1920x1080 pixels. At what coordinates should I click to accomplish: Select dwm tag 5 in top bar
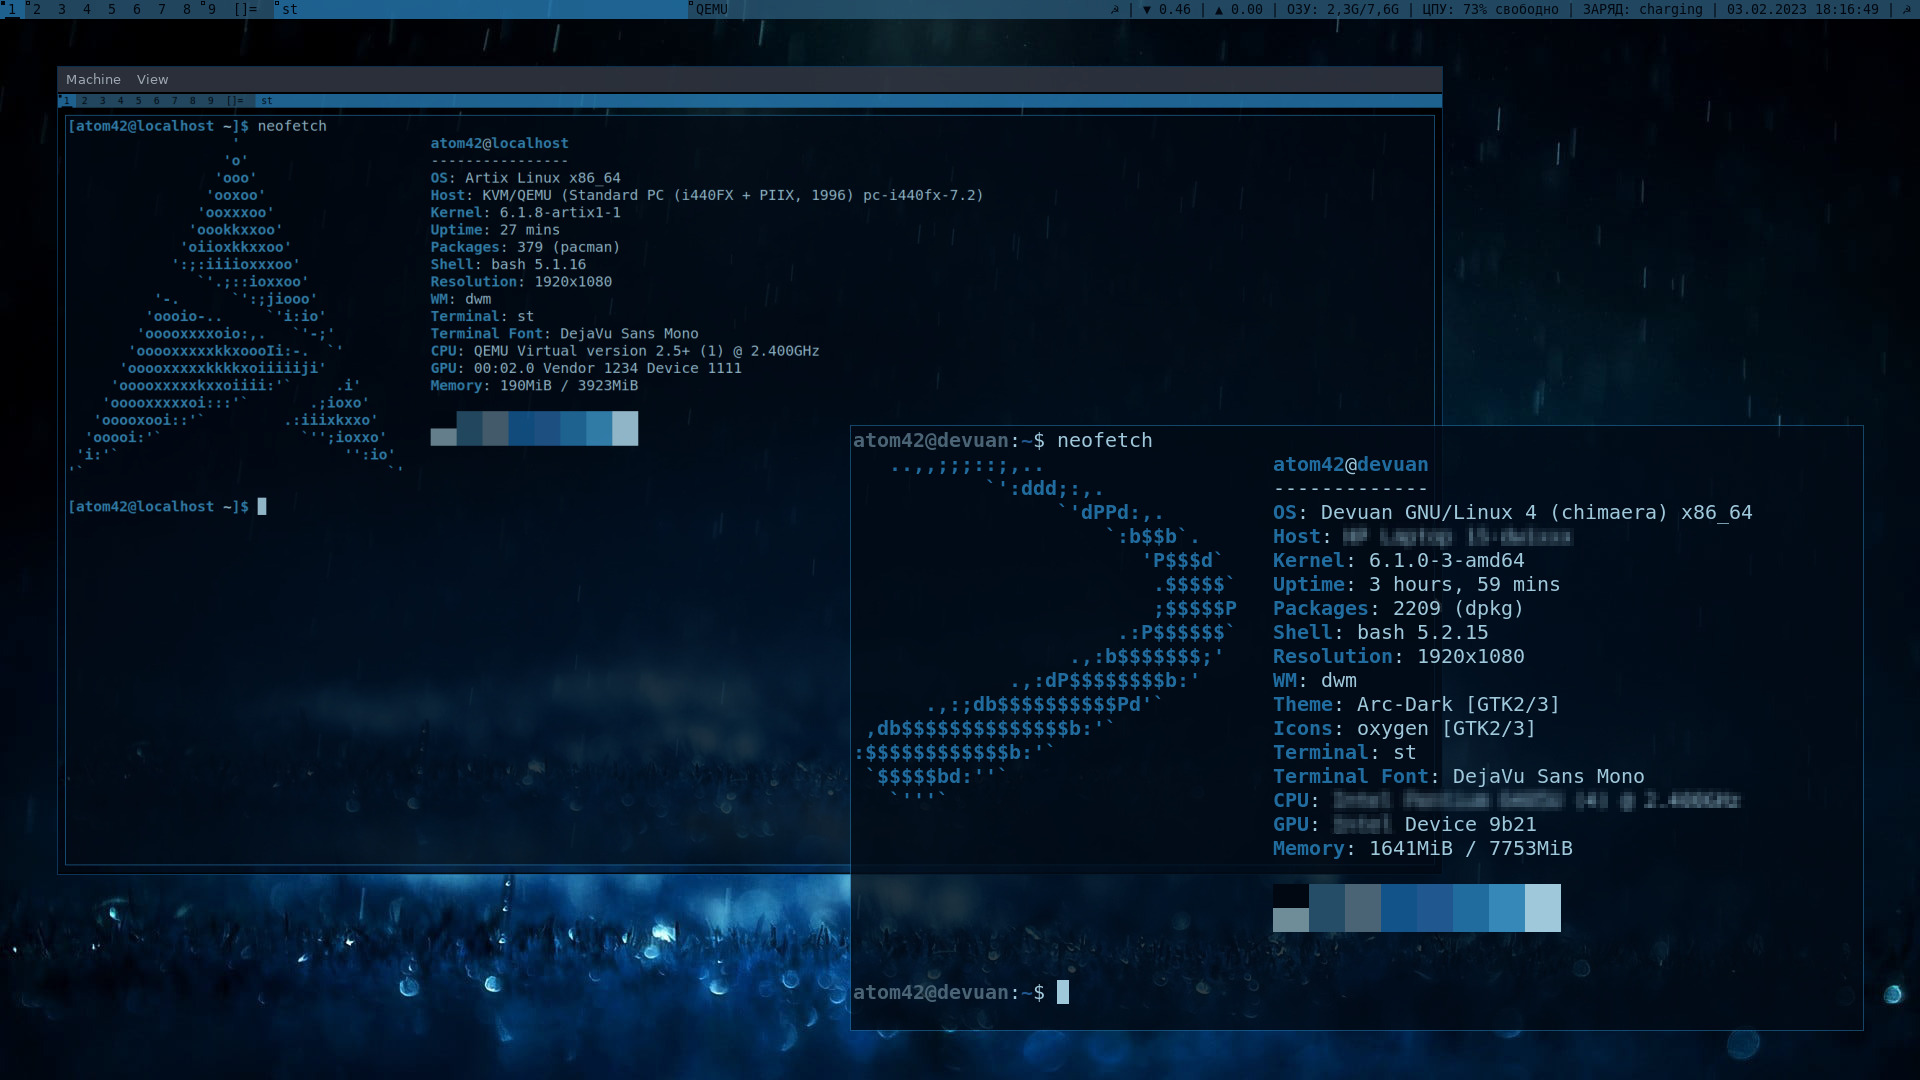[111, 9]
